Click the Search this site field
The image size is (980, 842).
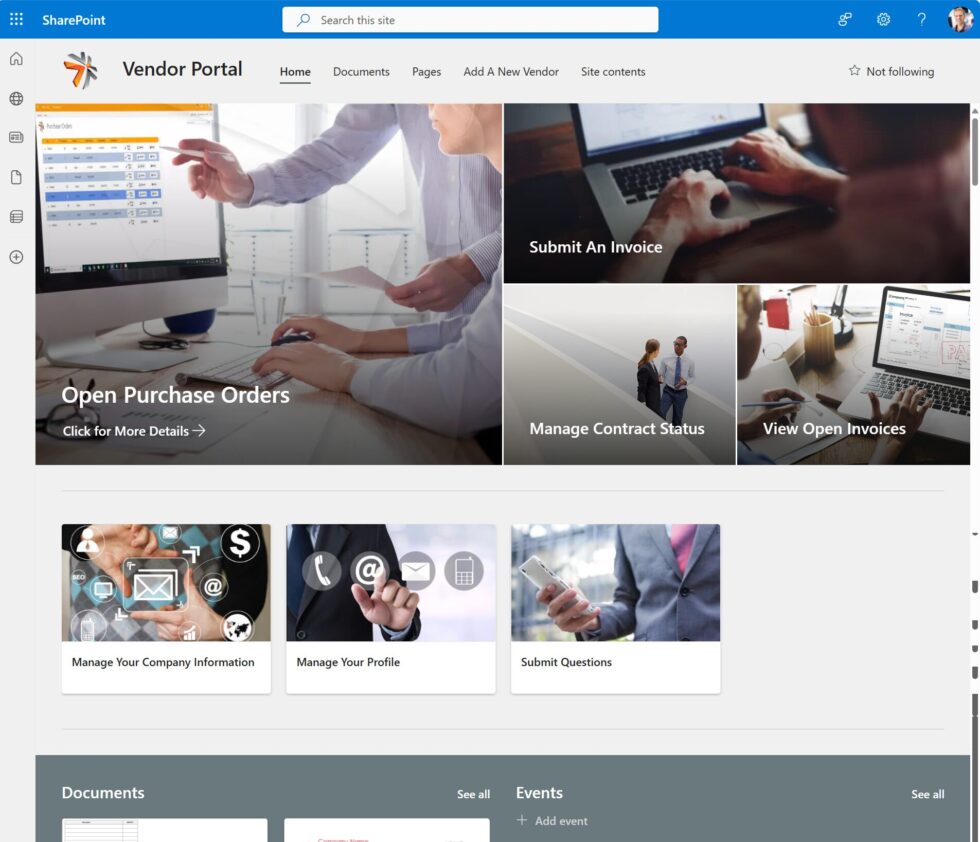[x=470, y=19]
